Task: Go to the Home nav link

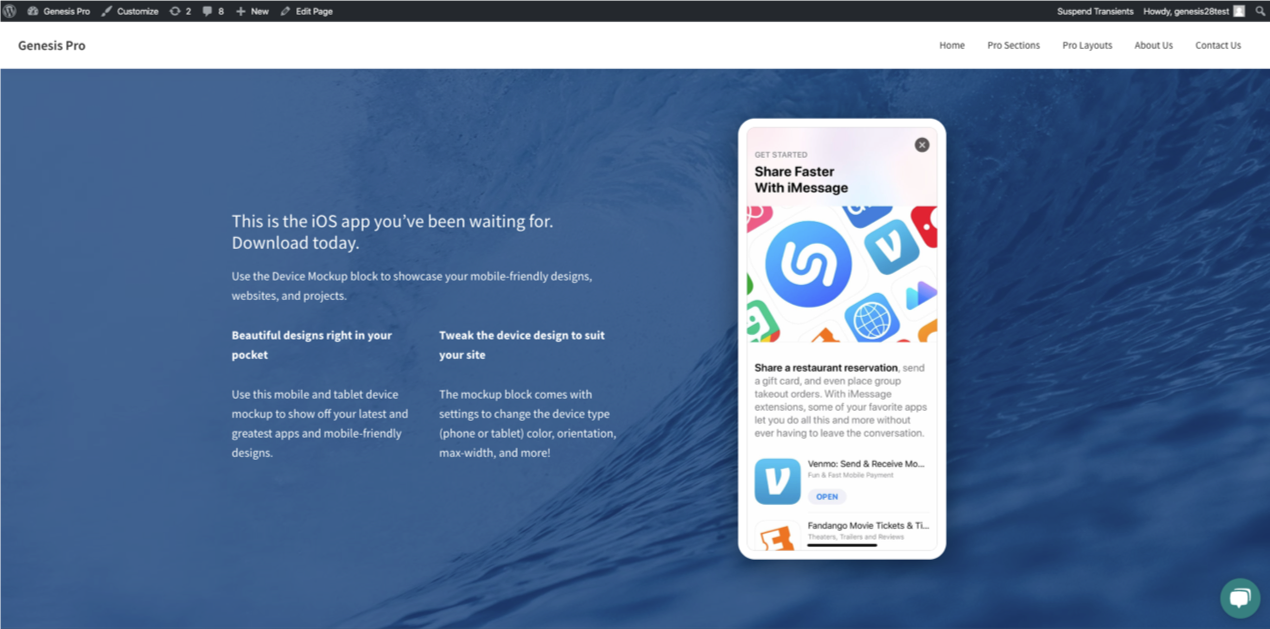Action: (952, 45)
